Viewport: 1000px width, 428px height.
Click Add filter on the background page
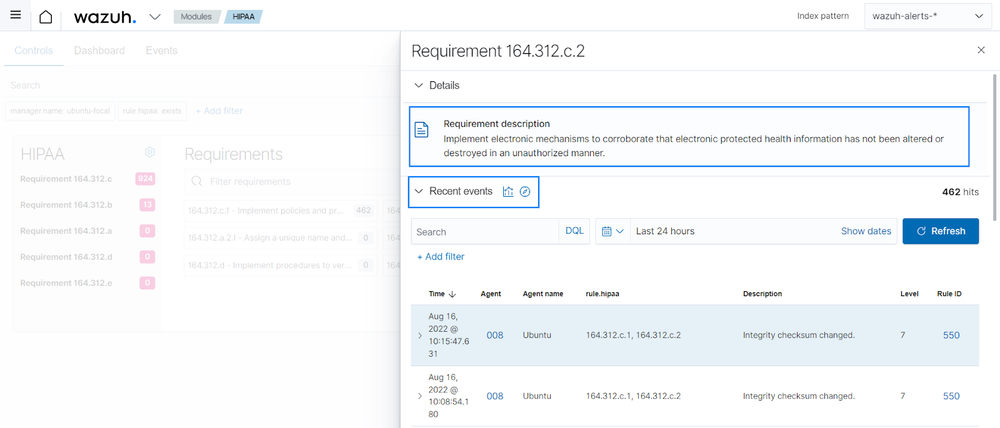click(219, 111)
